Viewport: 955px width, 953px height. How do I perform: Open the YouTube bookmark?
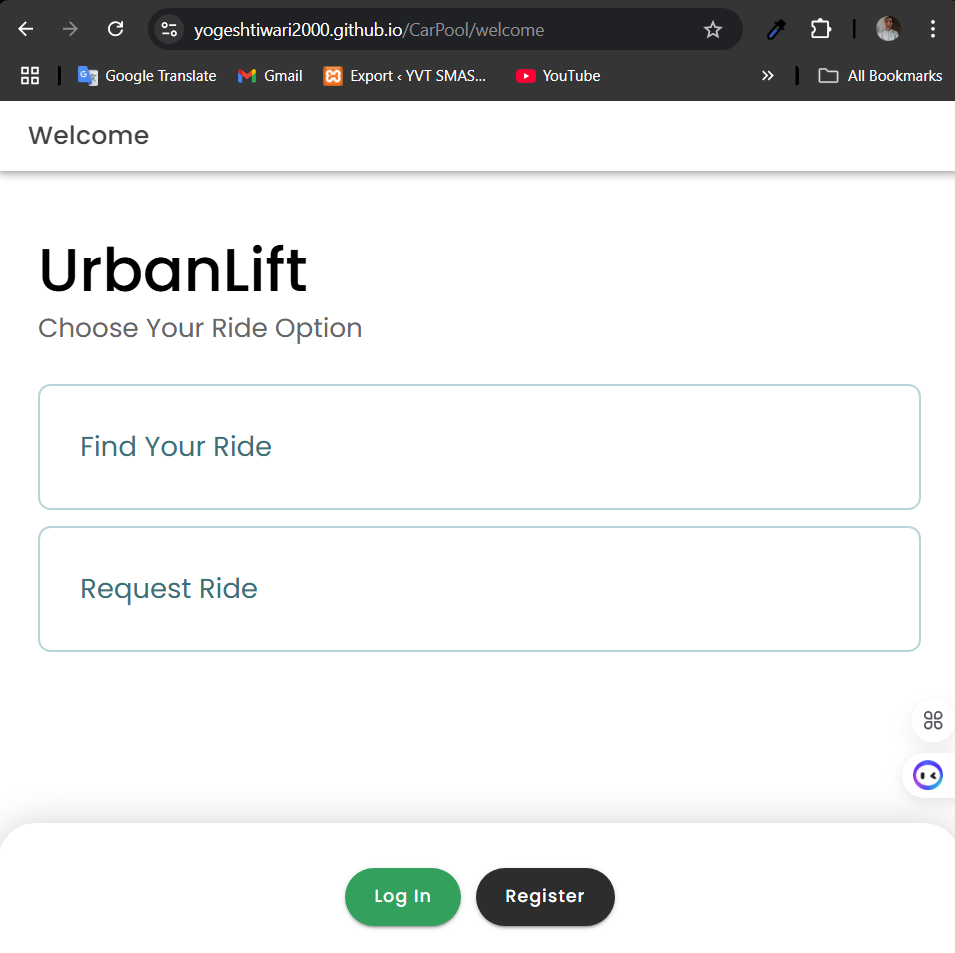click(x=558, y=76)
